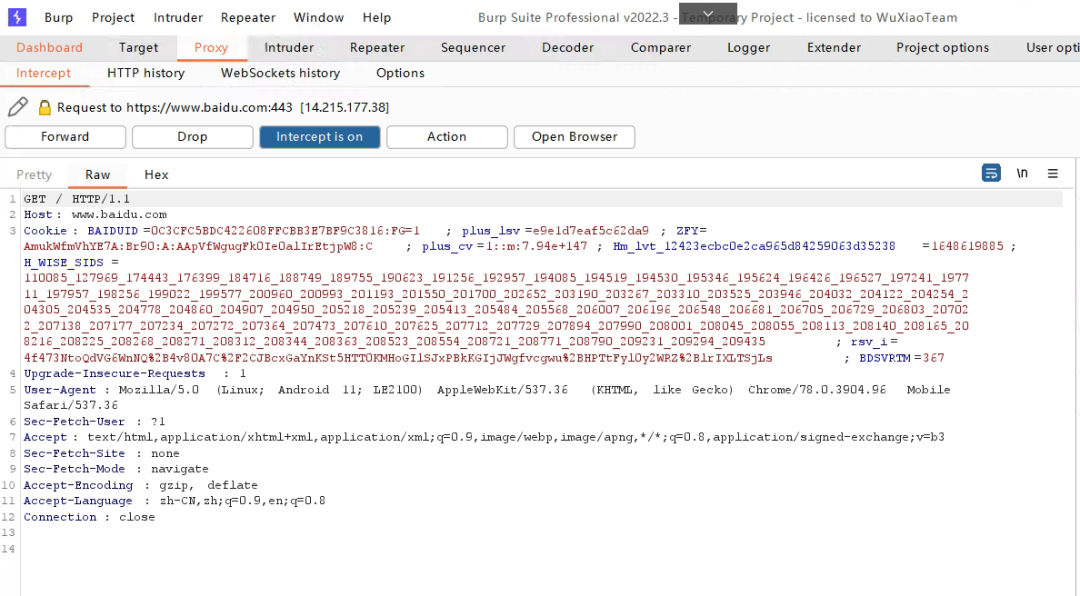Click the Accept-Encoding header
This screenshot has height=596, width=1080.
78,485
